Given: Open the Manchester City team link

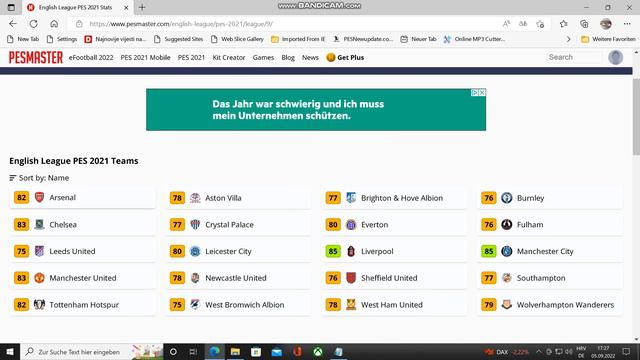Looking at the screenshot, I should (x=545, y=251).
